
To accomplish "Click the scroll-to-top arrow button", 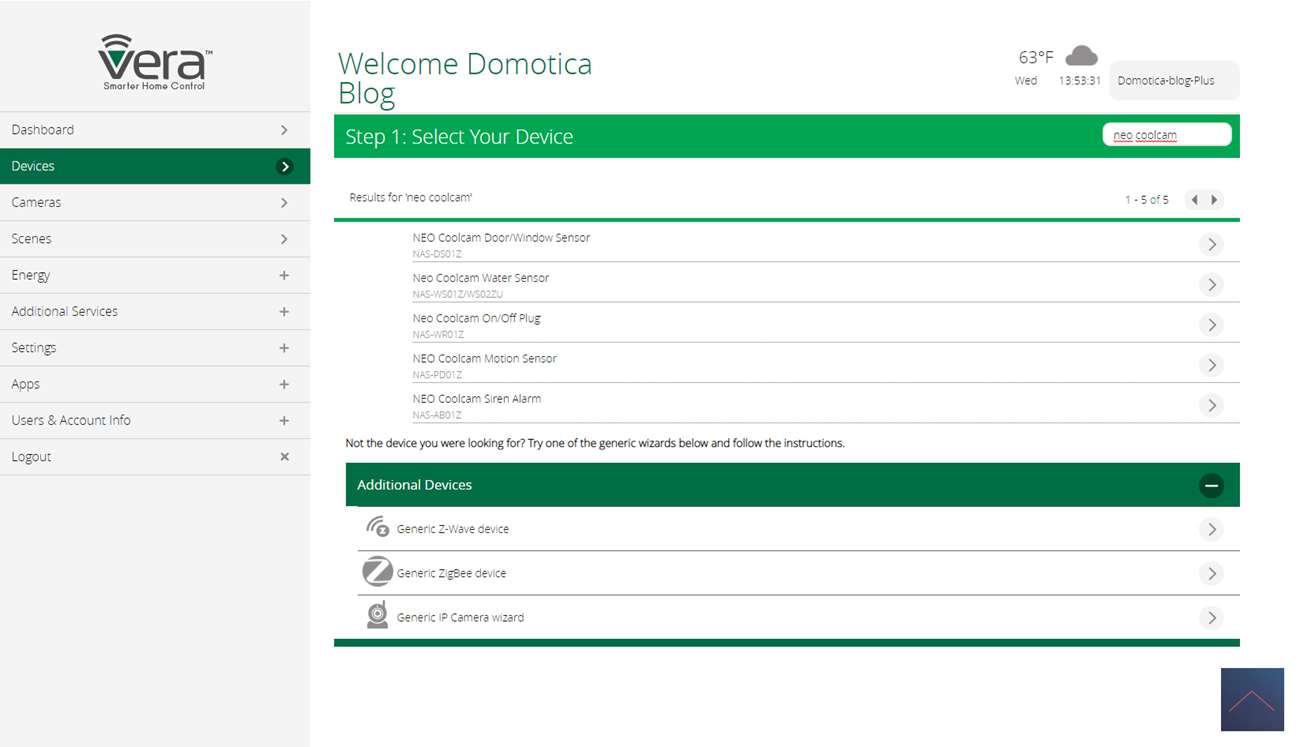I will (x=1251, y=700).
